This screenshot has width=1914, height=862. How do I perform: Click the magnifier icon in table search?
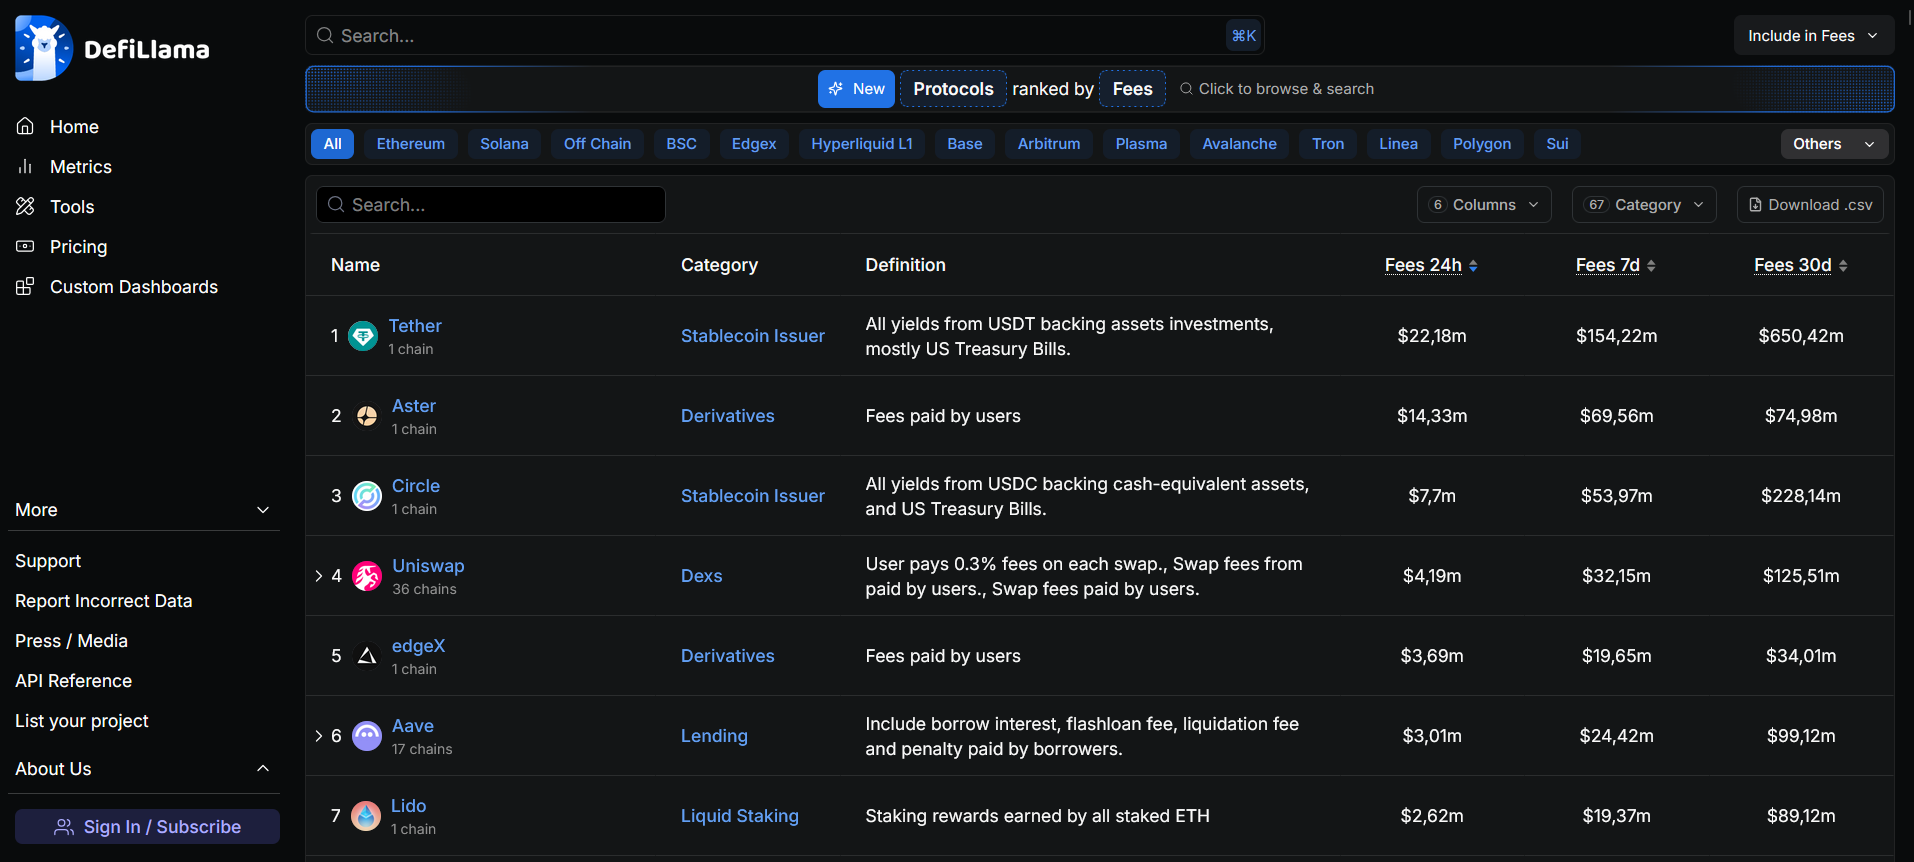point(336,204)
